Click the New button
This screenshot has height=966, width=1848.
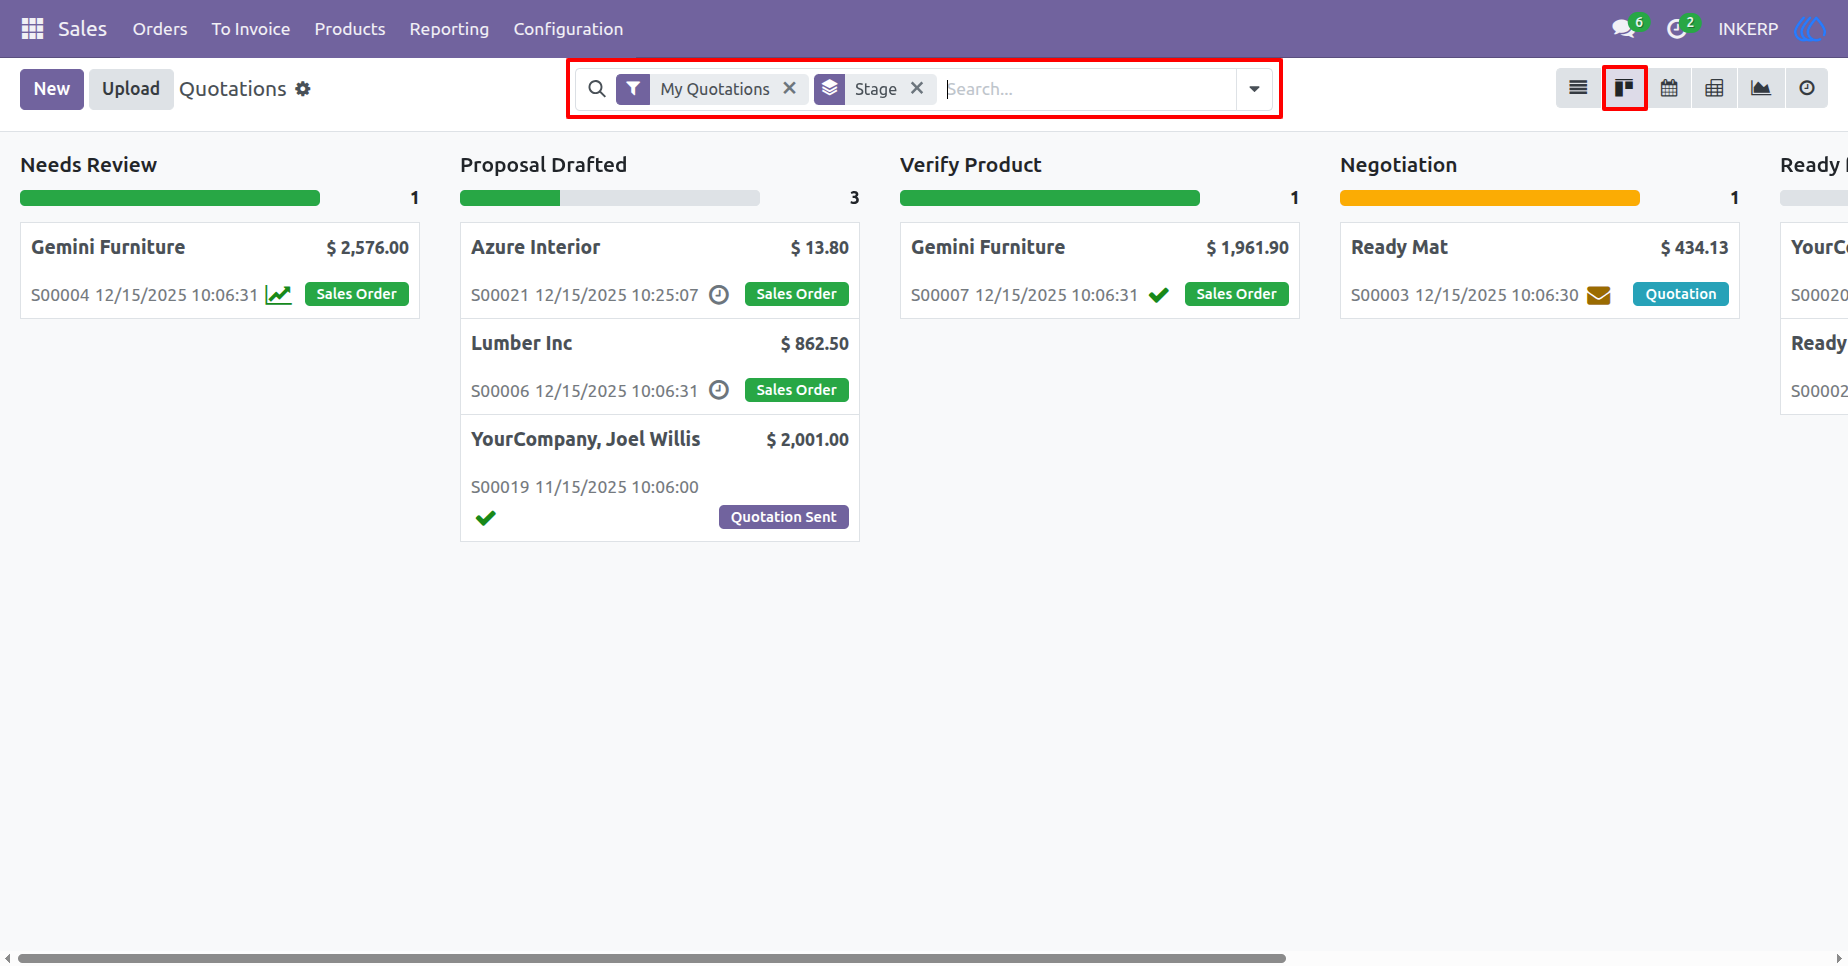(x=52, y=89)
